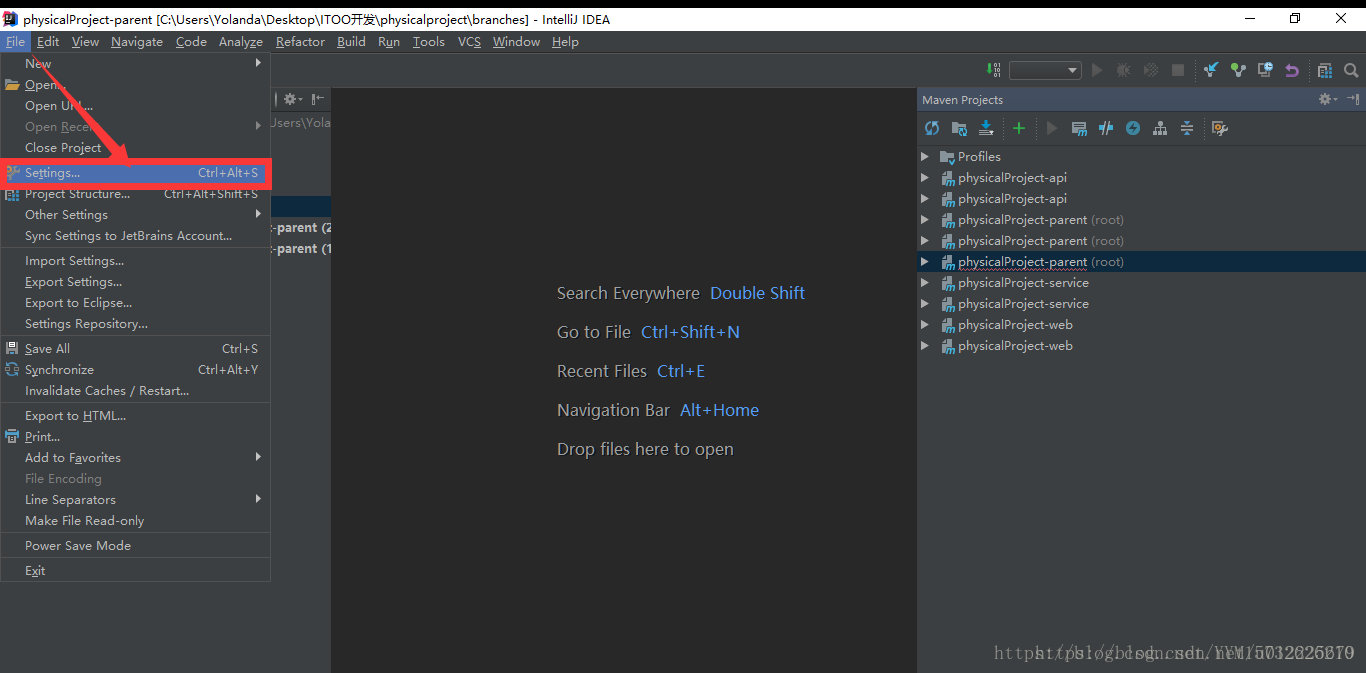Open the Code menu
Screen dimensions: 1366x673
[191, 41]
